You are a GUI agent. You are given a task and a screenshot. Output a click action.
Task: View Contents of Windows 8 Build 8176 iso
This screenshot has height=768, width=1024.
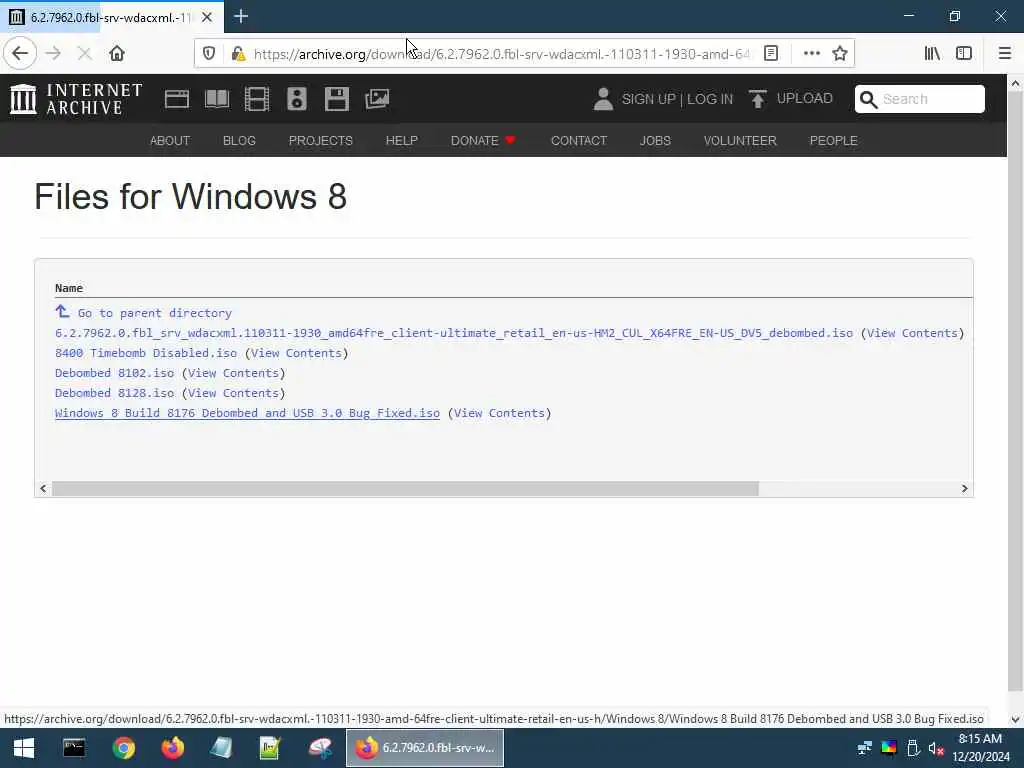(499, 413)
